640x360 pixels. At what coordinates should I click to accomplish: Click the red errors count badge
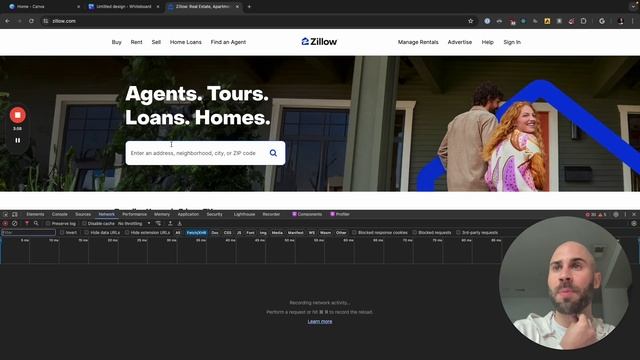(590, 214)
